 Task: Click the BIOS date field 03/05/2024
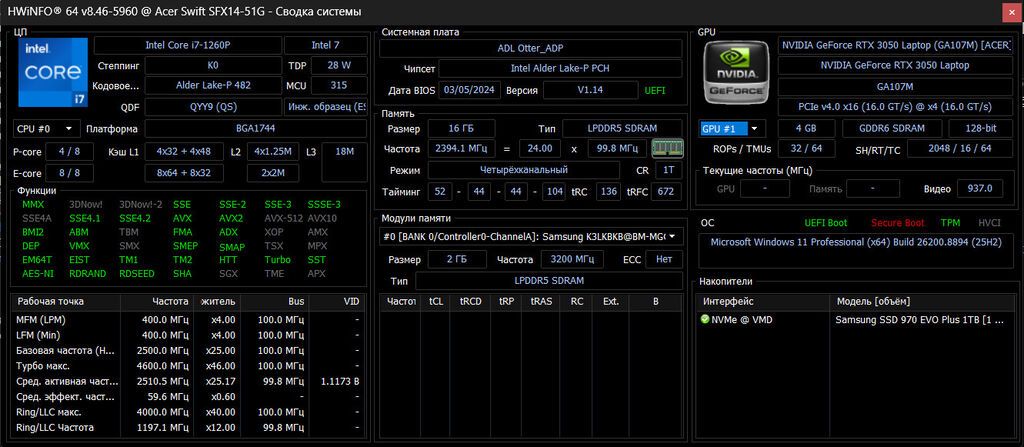point(469,90)
